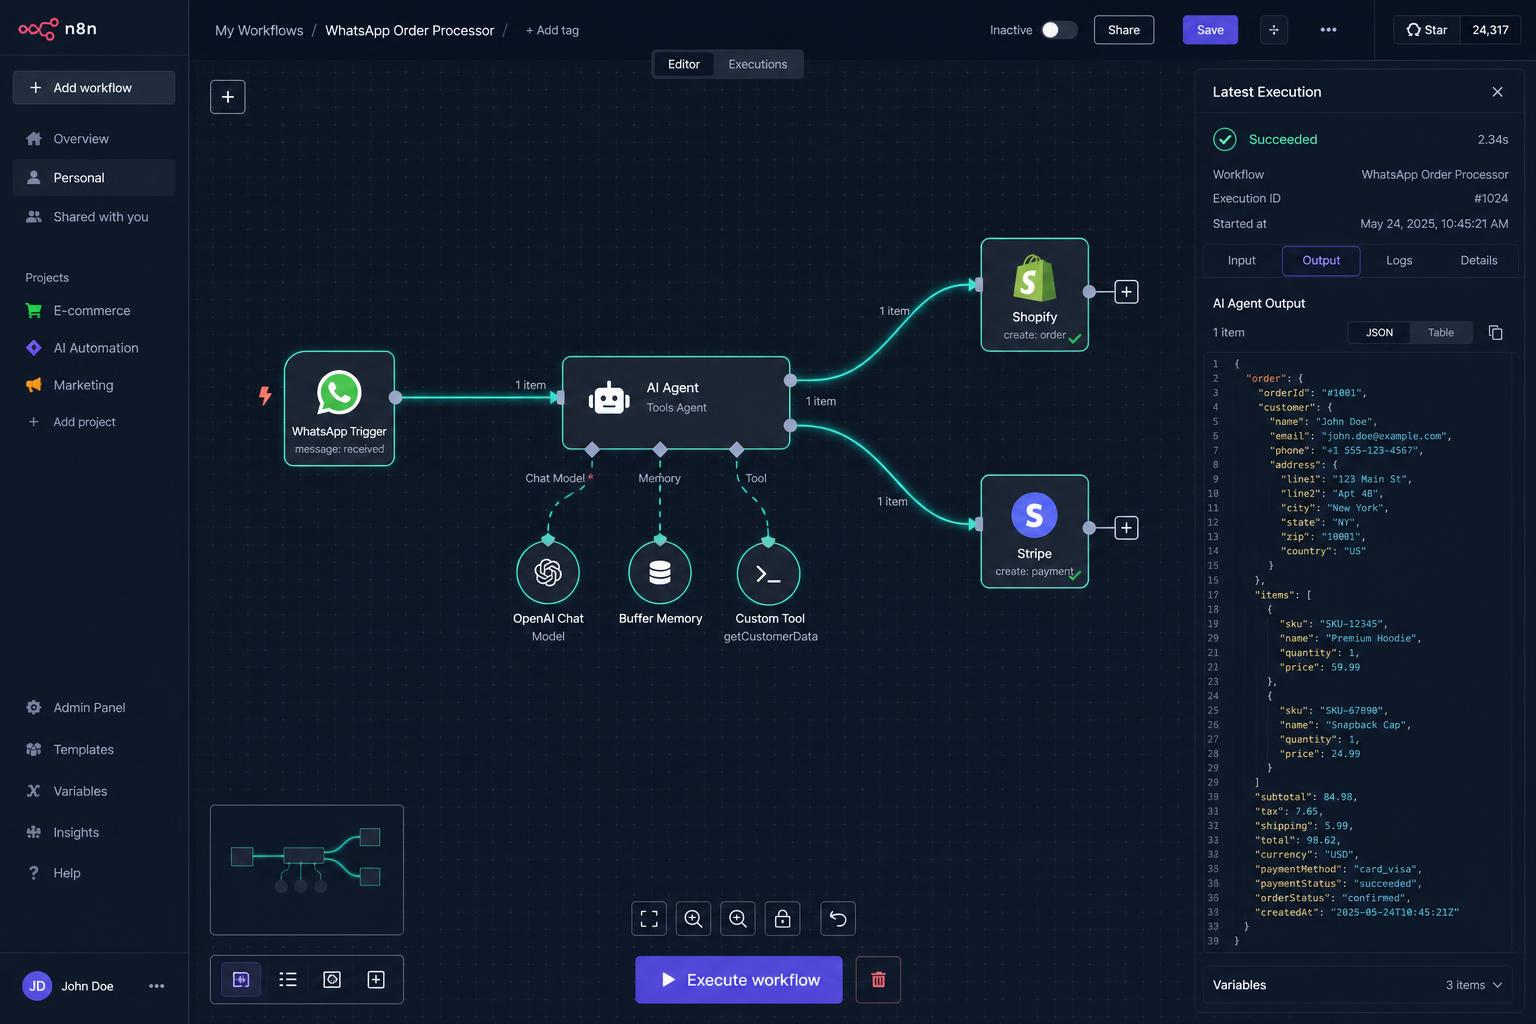The image size is (1536, 1024).
Task: Open the My Workflows breadcrumb
Action: tap(259, 30)
